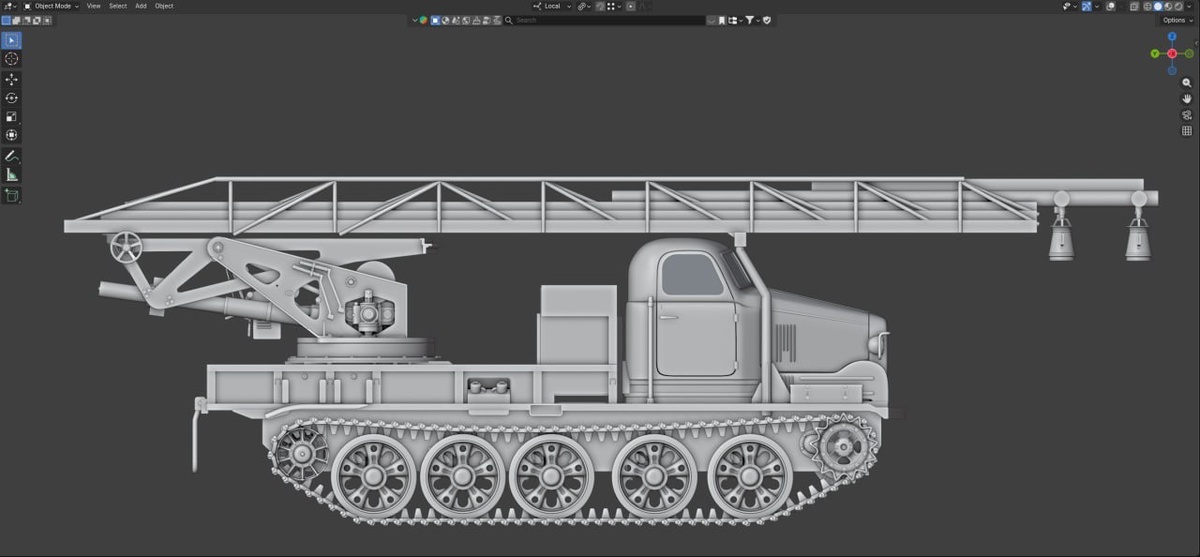Image resolution: width=1200 pixels, height=557 pixels.
Task: Switch orthographic/perspective grid icon
Action: [1187, 131]
